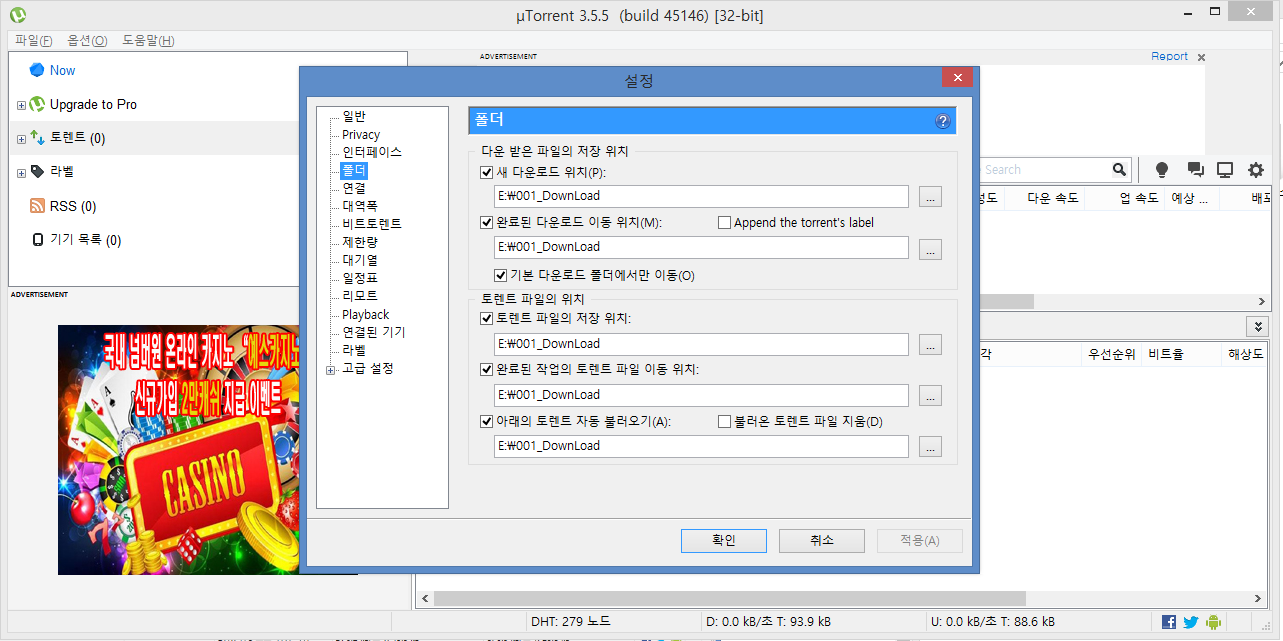Click the 토렌트 up-down arrows icon
The height and width of the screenshot is (641, 1283).
pyautogui.click(x=37, y=138)
